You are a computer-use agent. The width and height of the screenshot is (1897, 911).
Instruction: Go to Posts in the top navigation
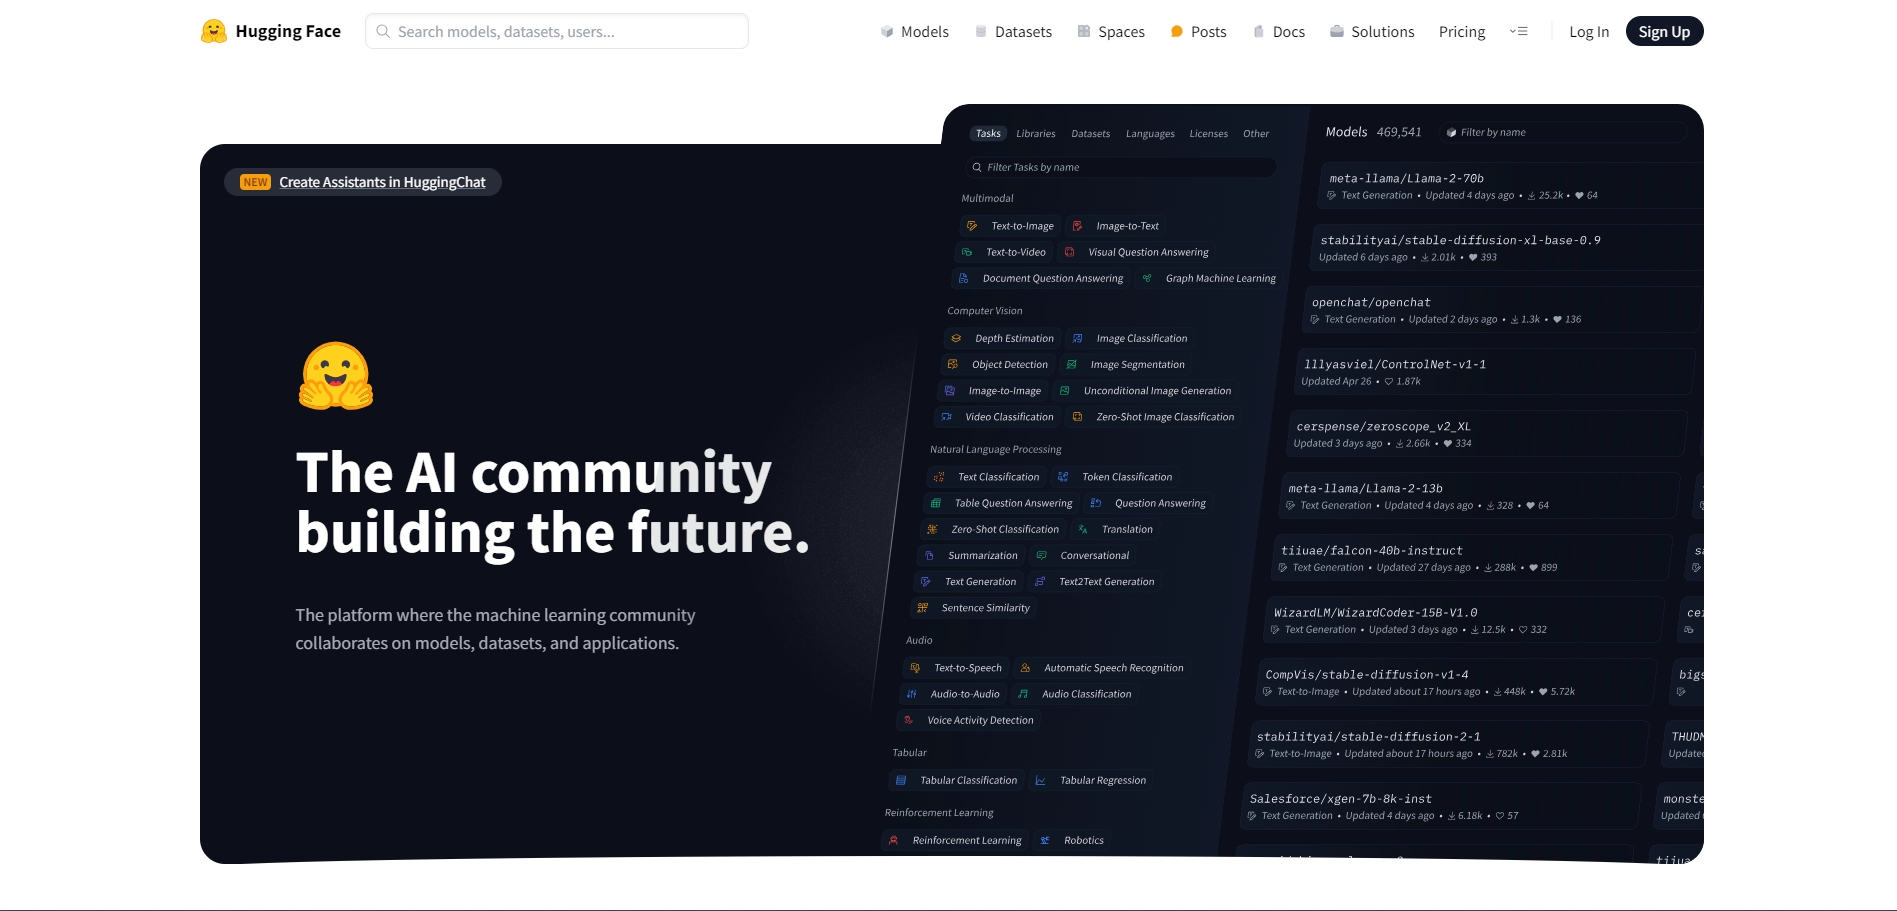pos(1198,32)
